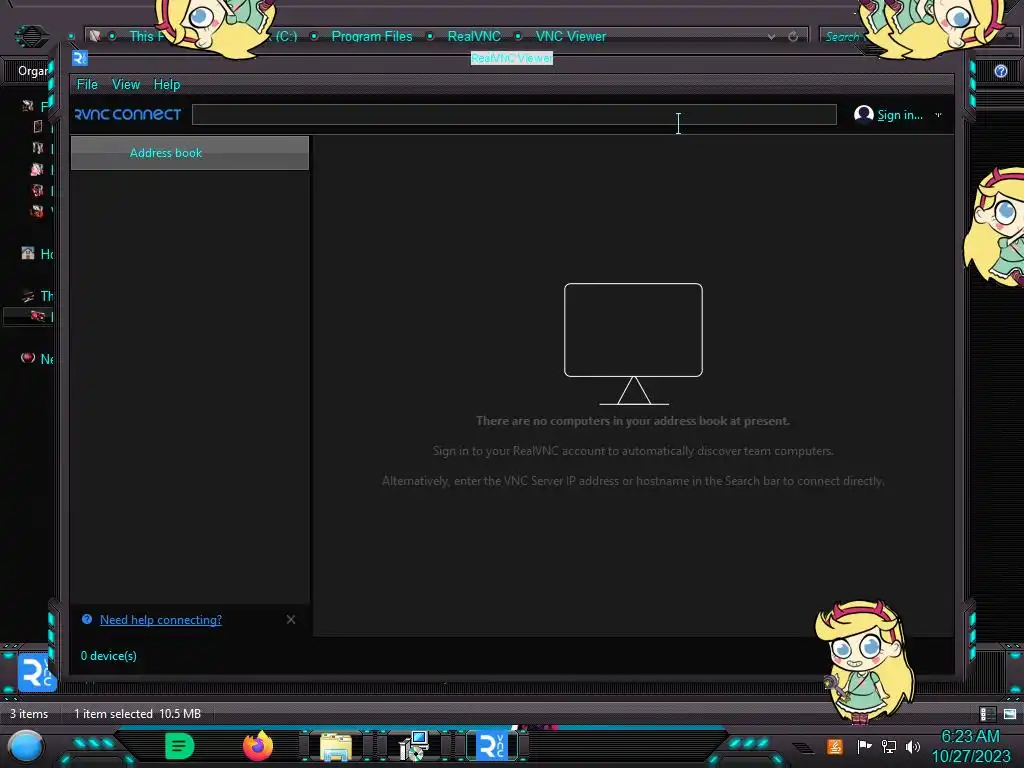
Task: Dismiss the Need help connecting banner
Action: coord(291,619)
